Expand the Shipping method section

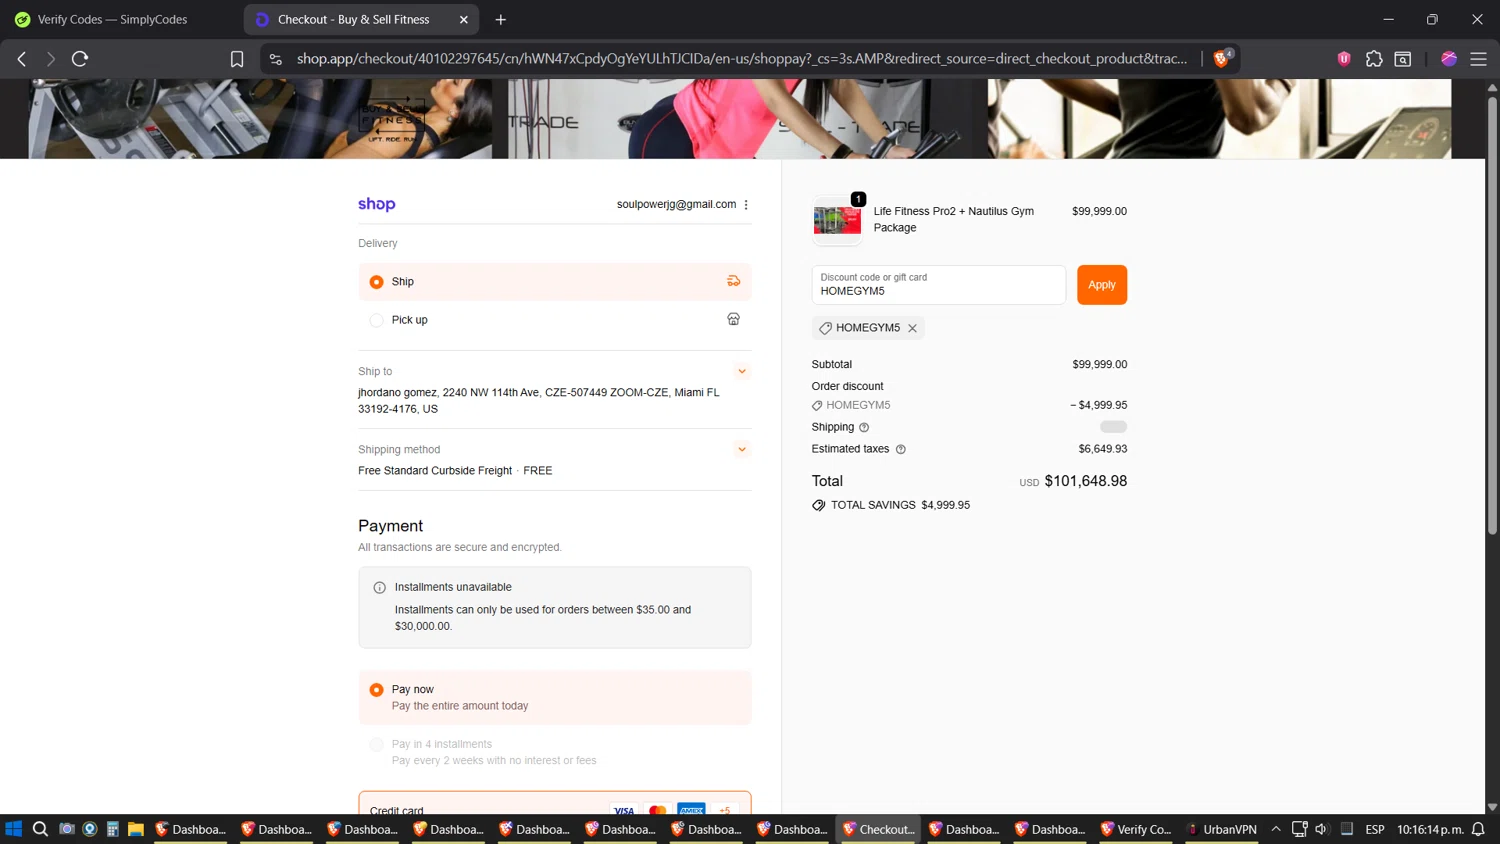pyautogui.click(x=742, y=449)
